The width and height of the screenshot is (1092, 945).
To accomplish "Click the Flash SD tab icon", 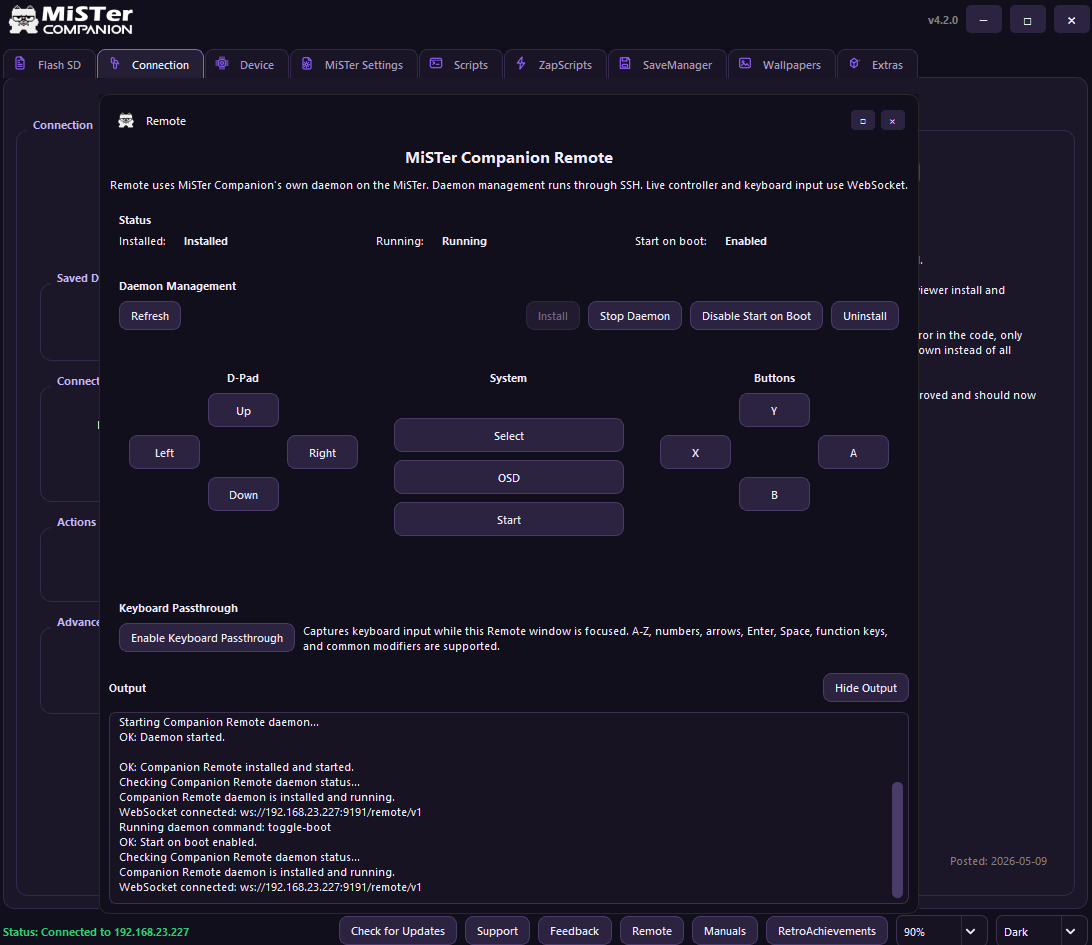I will 20,63.
